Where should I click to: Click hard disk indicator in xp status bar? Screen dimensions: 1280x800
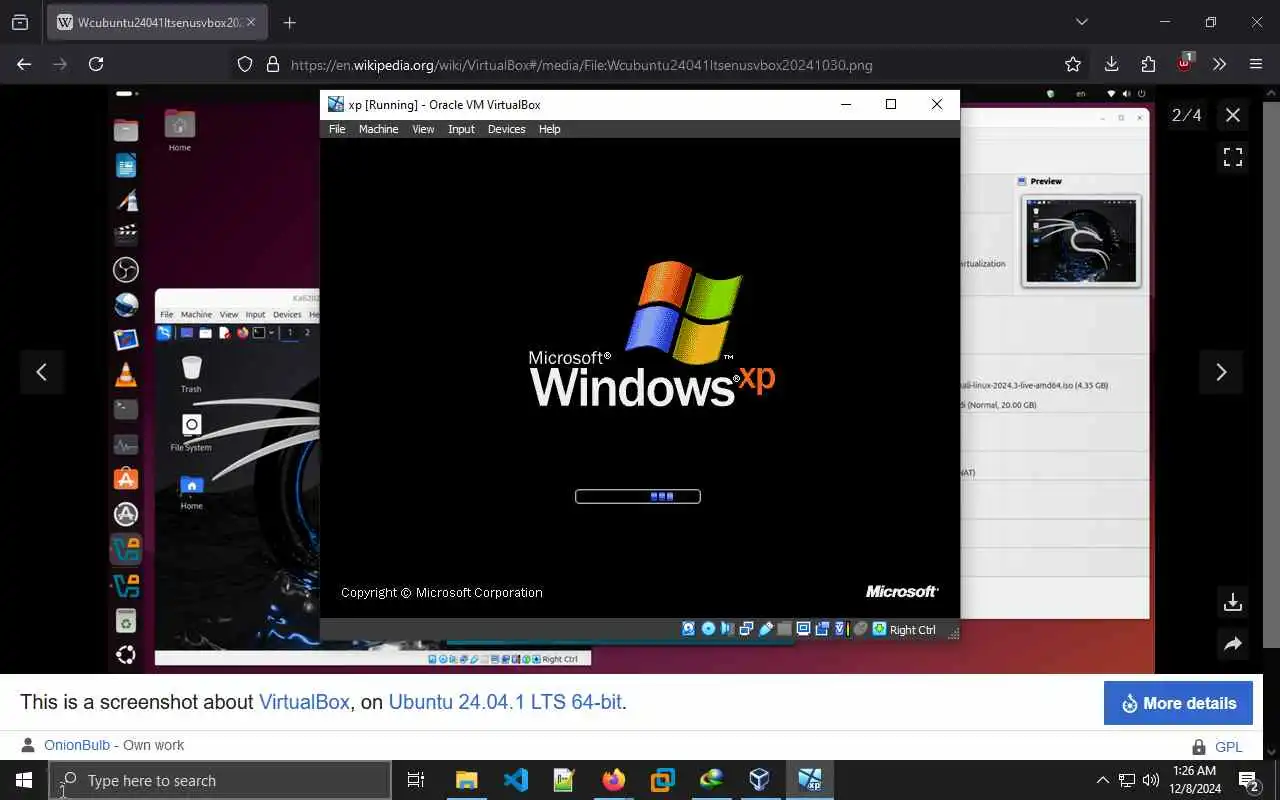pyautogui.click(x=688, y=629)
